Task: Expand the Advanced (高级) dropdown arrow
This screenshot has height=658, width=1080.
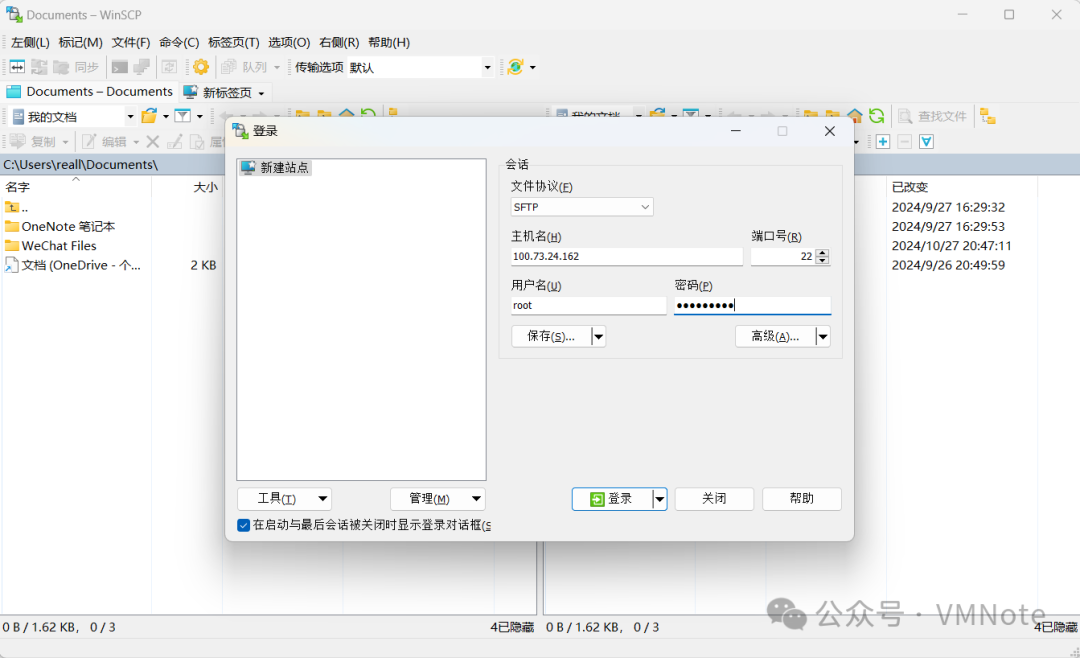Action: click(x=822, y=336)
